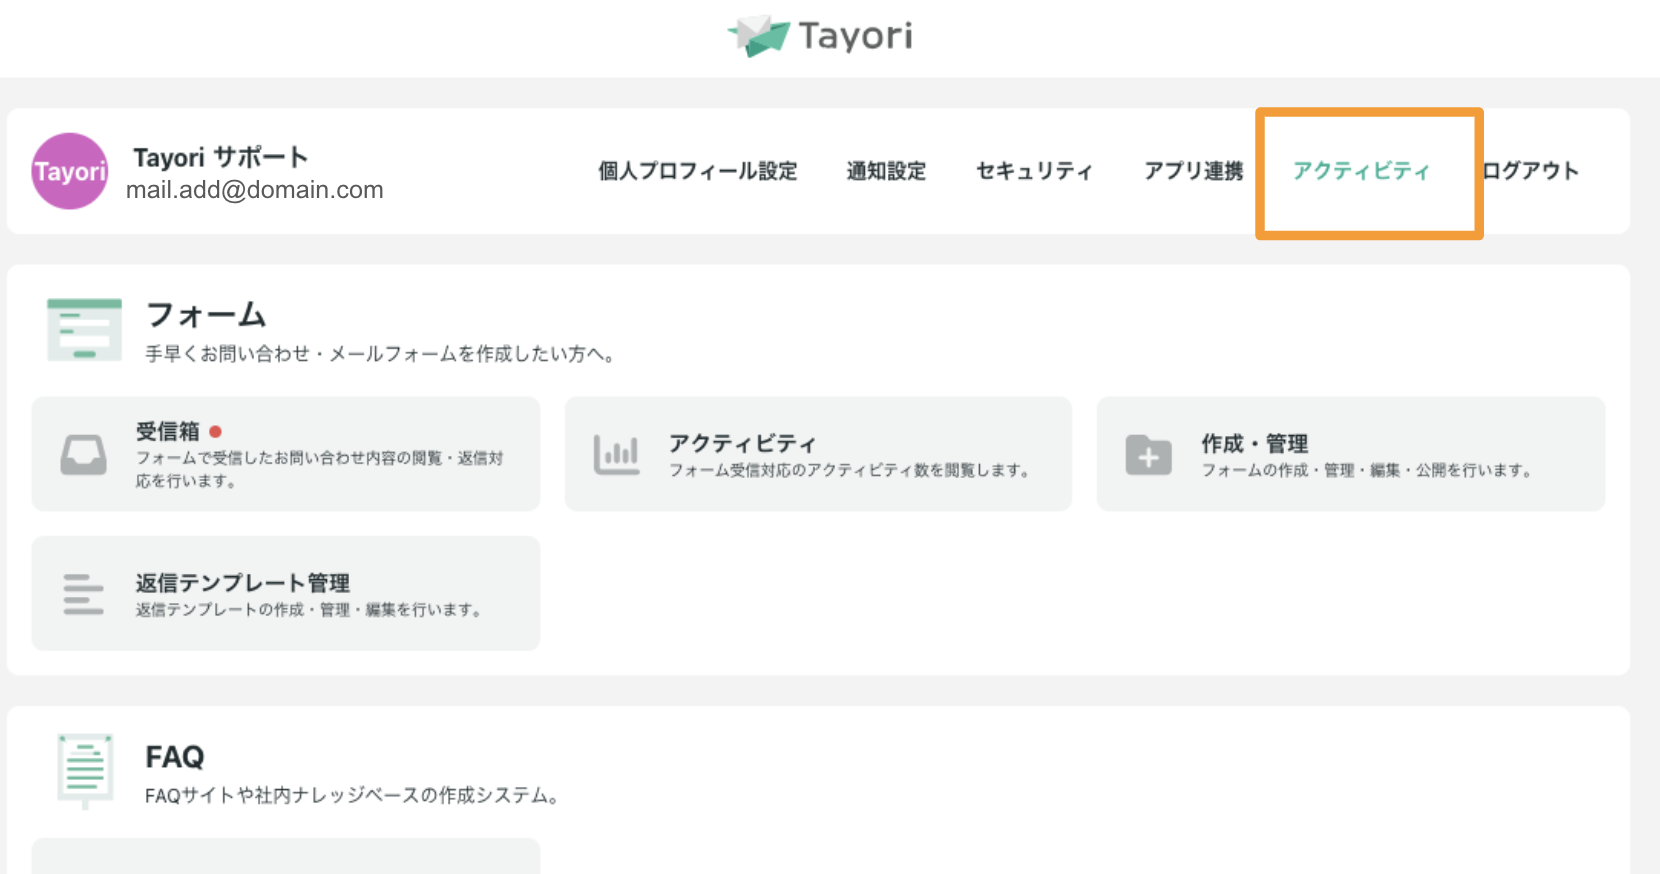This screenshot has width=1660, height=874.
Task: Click ログアウト to sign out
Action: [x=1530, y=171]
